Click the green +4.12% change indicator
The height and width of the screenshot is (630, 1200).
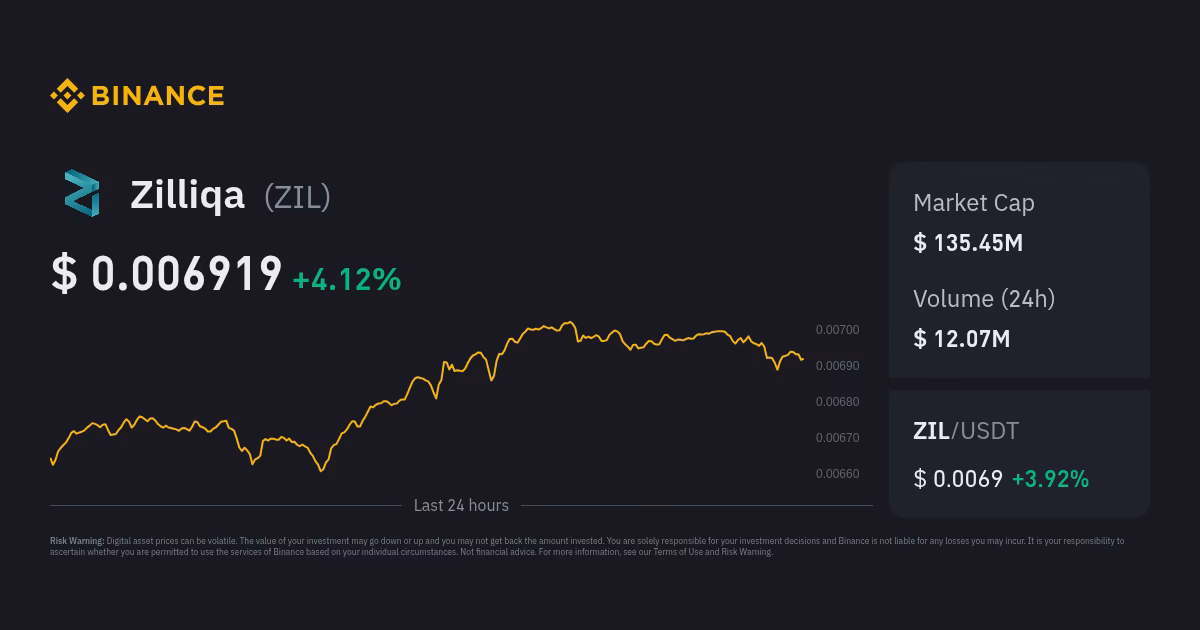pyautogui.click(x=346, y=280)
